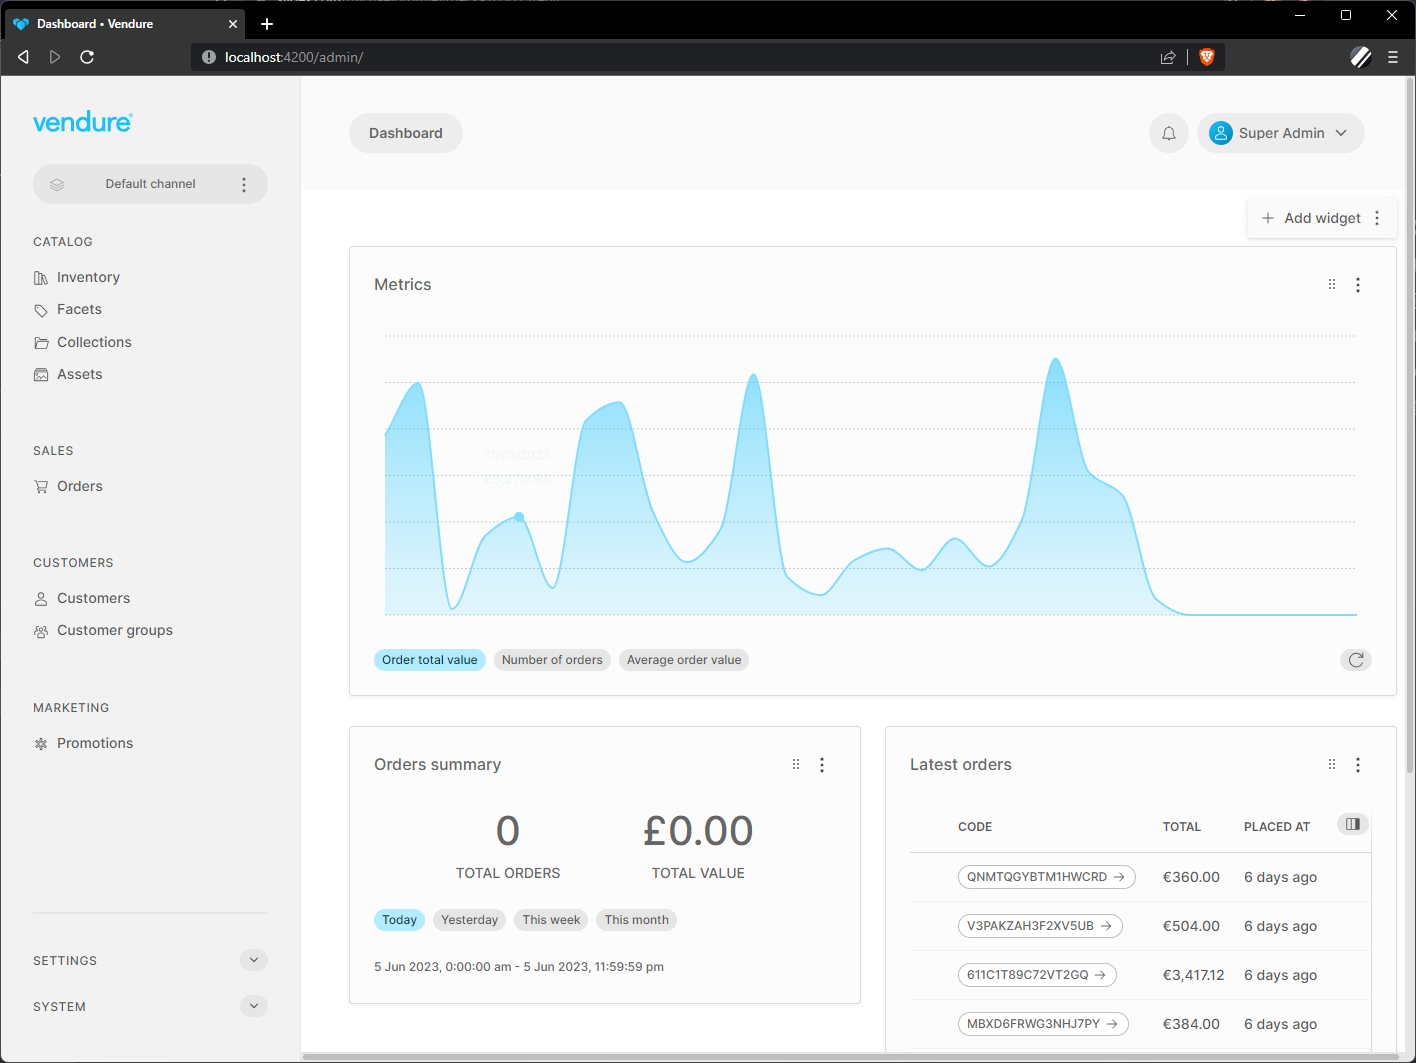
Task: Select Today range in Orders summary
Action: tap(400, 920)
